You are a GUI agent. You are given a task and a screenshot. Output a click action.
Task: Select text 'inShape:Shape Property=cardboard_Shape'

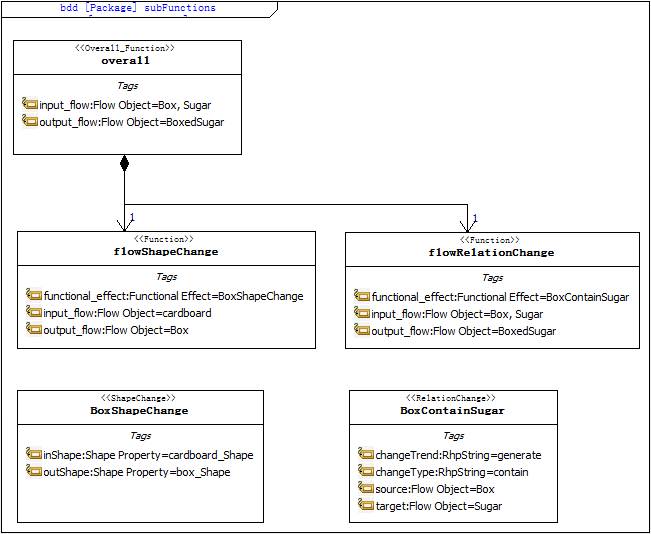[x=148, y=455]
